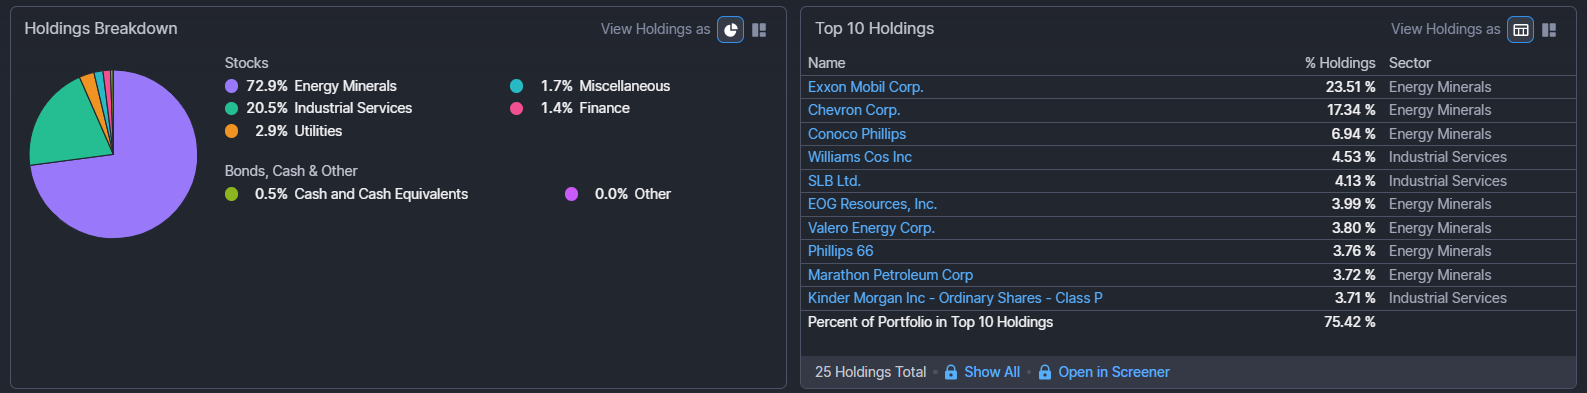
Task: Open Valero Energy Corp. link
Action: point(871,228)
